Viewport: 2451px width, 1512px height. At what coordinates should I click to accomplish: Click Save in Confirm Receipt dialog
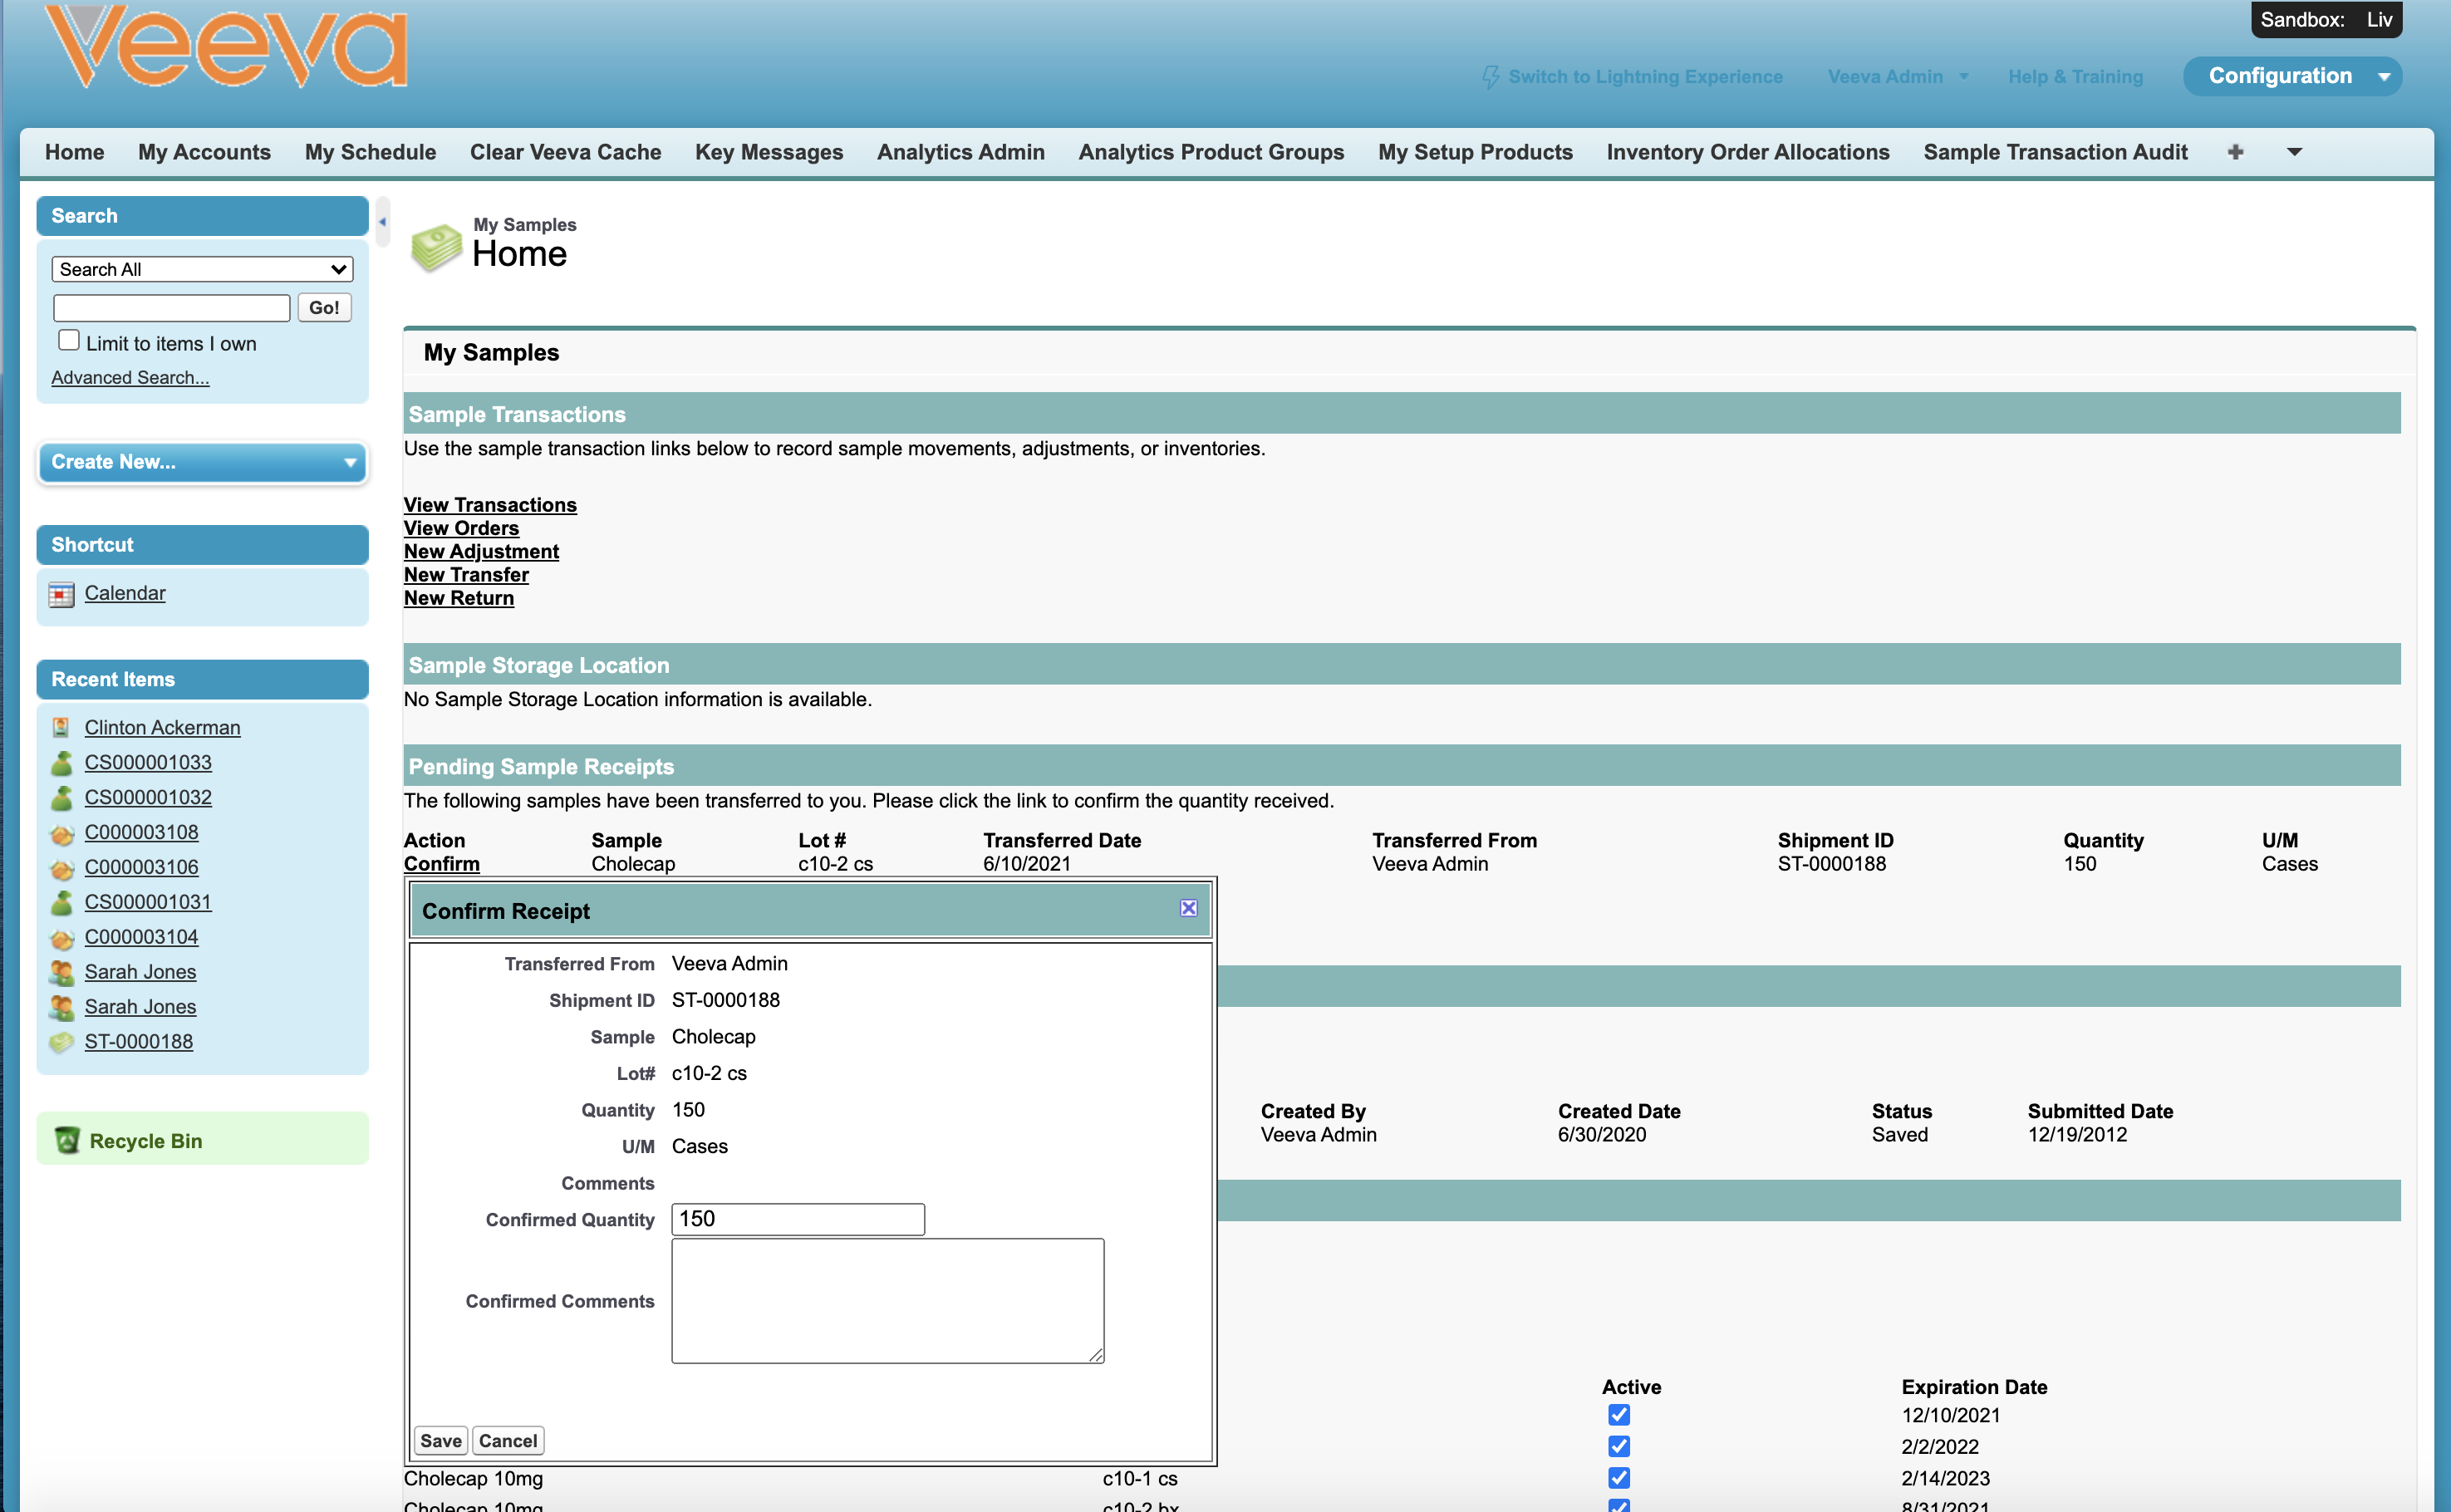[x=440, y=1440]
